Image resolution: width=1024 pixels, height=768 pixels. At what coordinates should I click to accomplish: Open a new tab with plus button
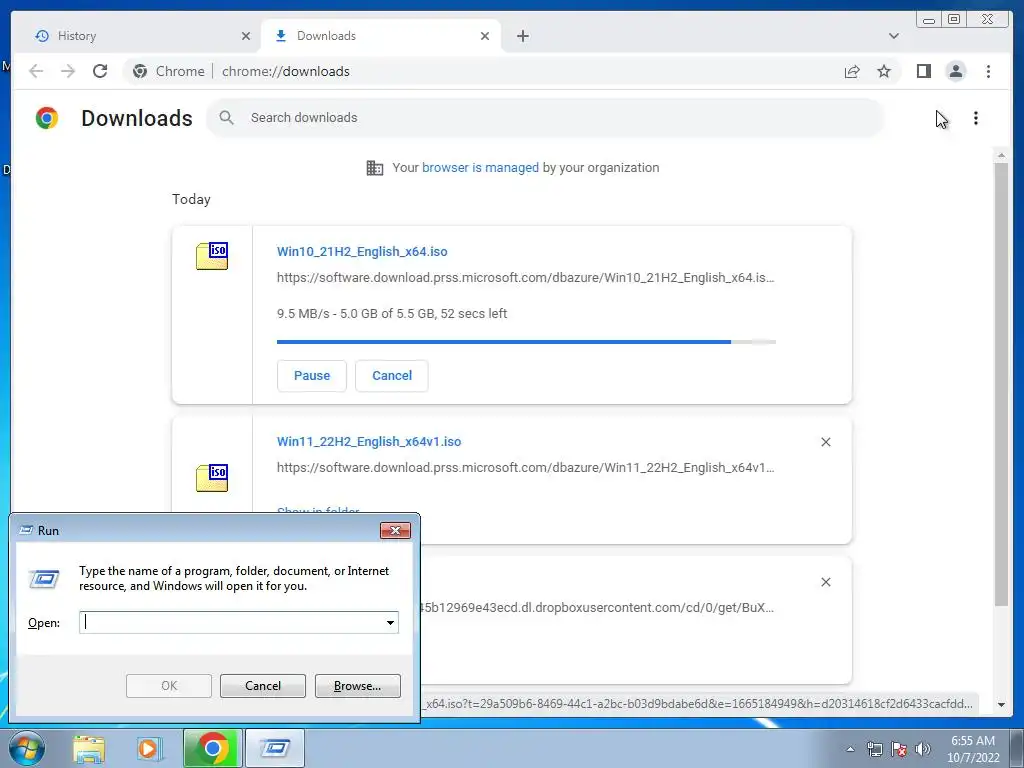coord(522,36)
